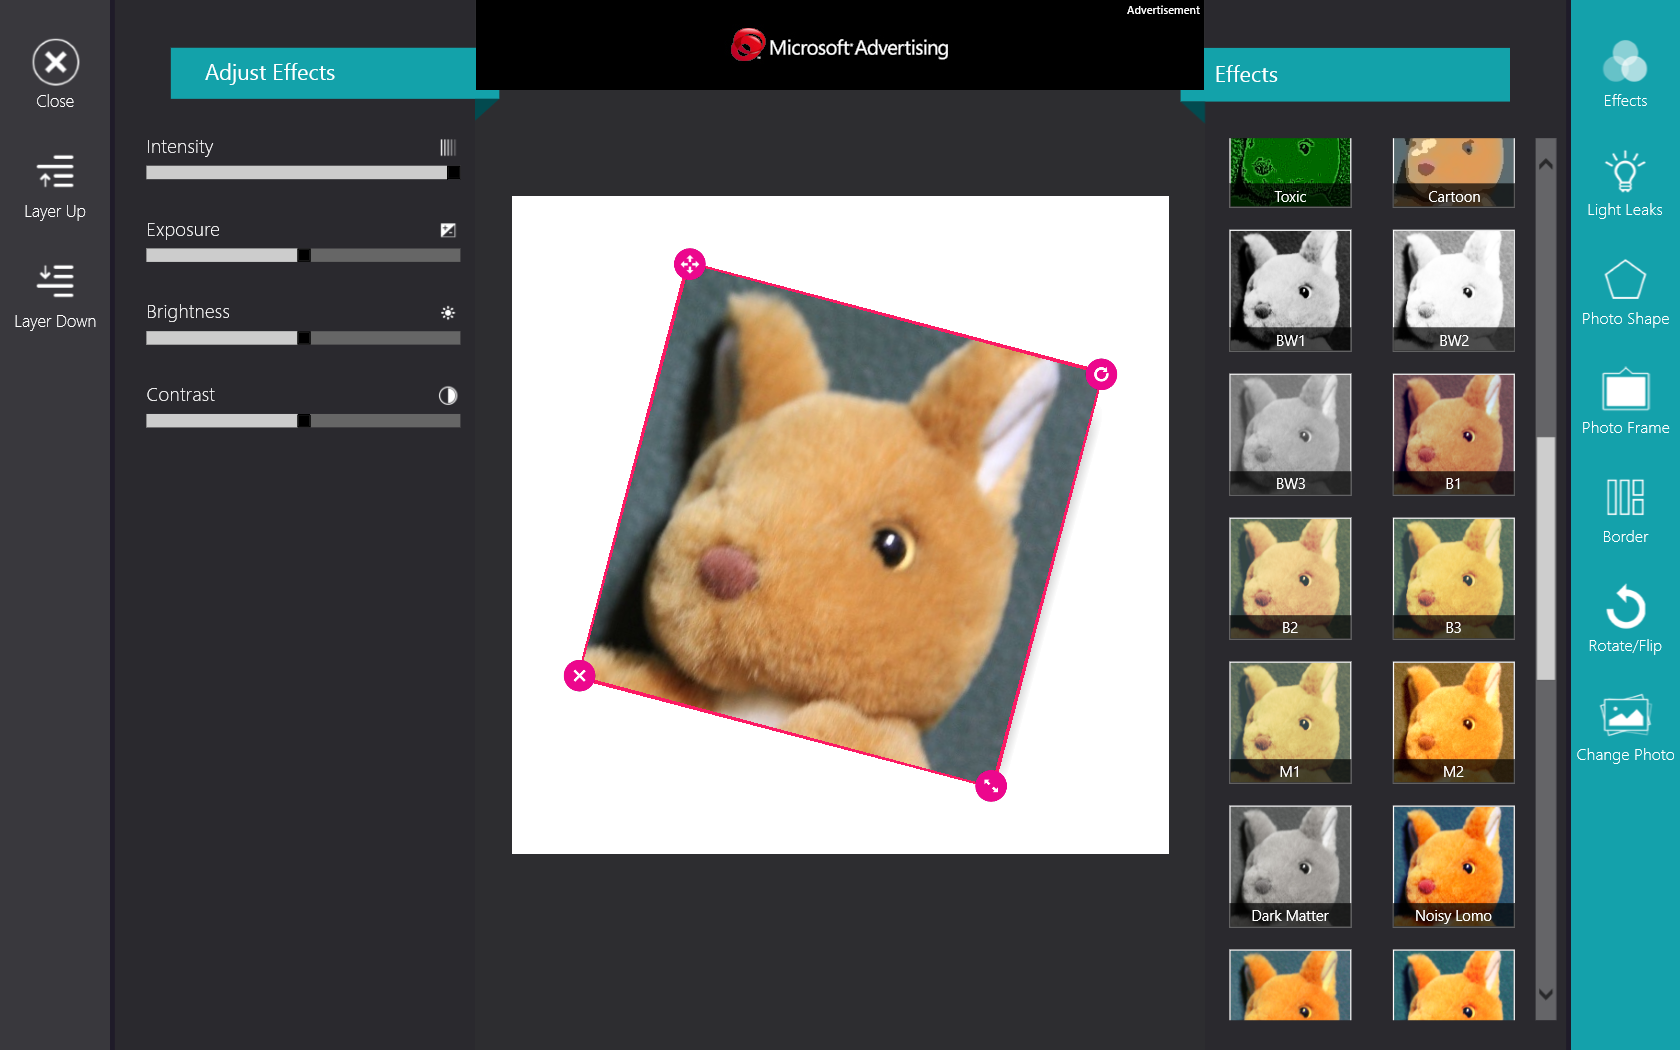Open Border options

[x=1625, y=497]
